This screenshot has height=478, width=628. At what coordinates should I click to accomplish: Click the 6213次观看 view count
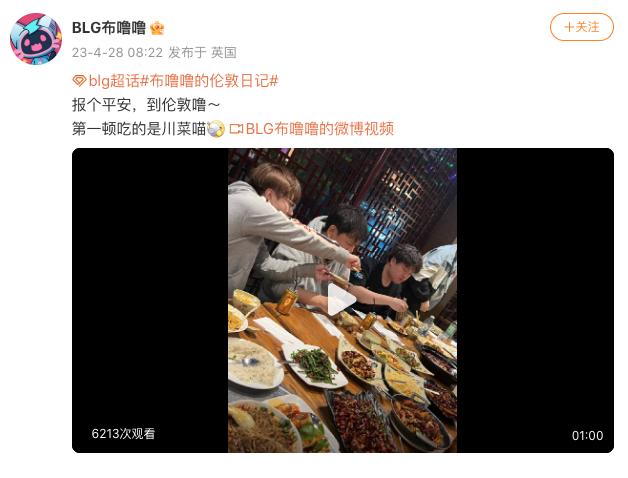[123, 434]
